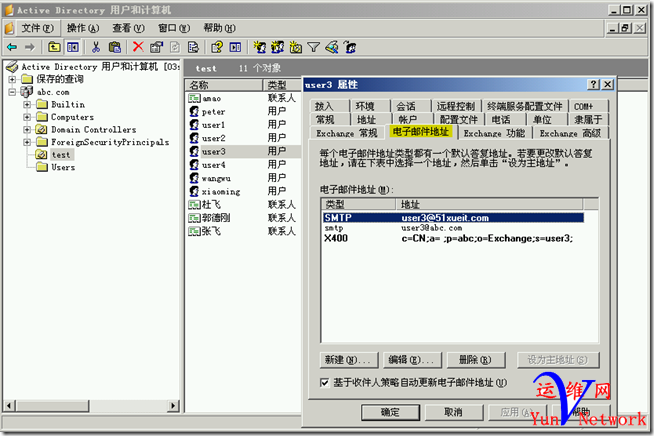
Task: Select the X400 address row
Action: click(453, 238)
